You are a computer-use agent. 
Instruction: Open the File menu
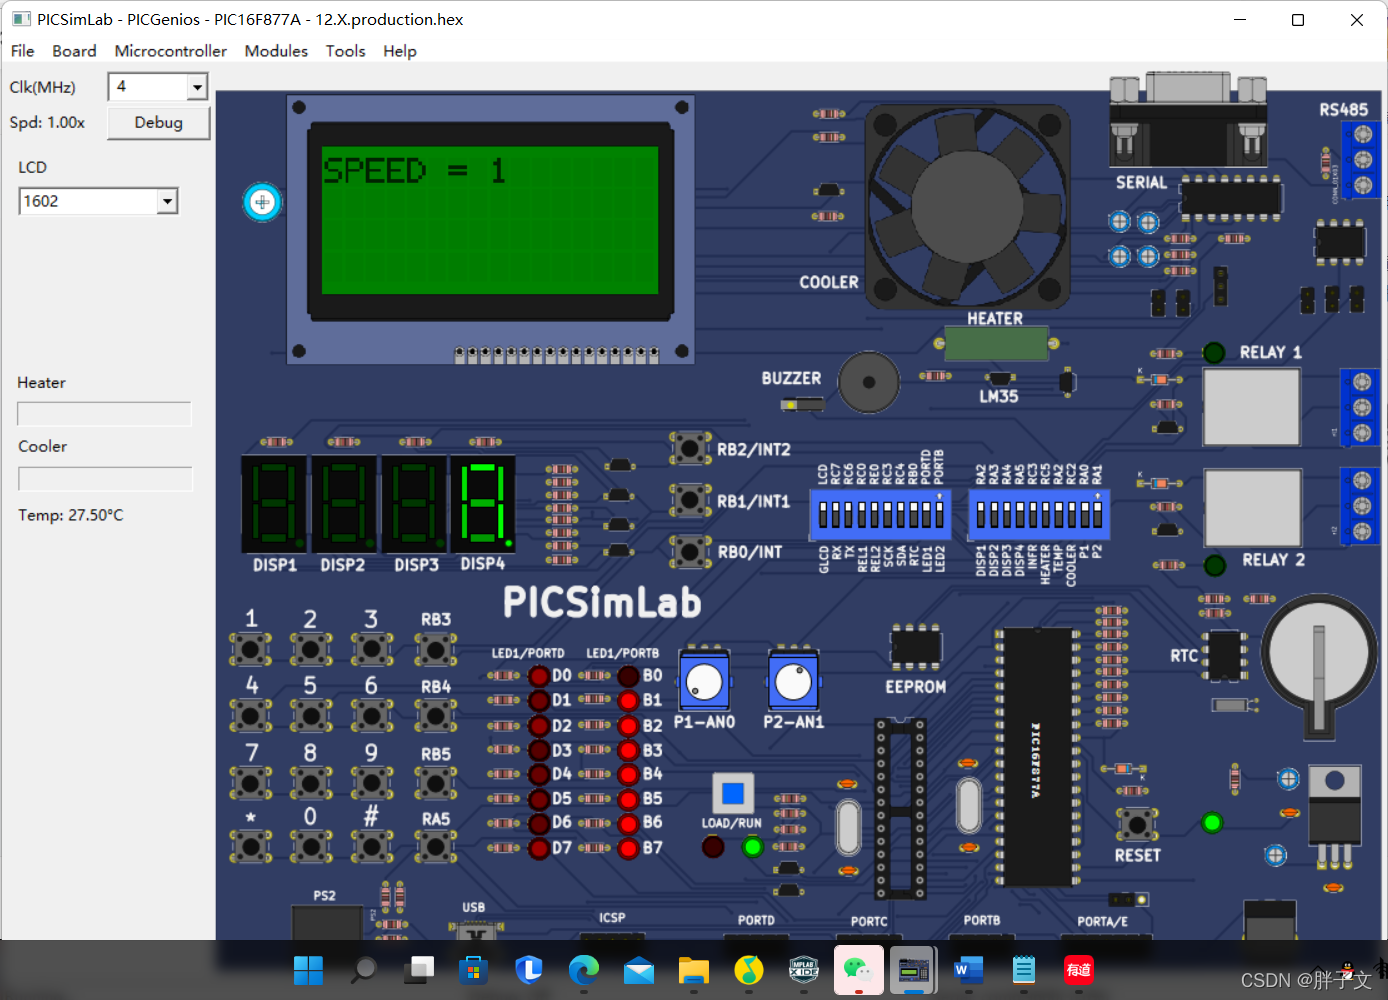point(22,51)
